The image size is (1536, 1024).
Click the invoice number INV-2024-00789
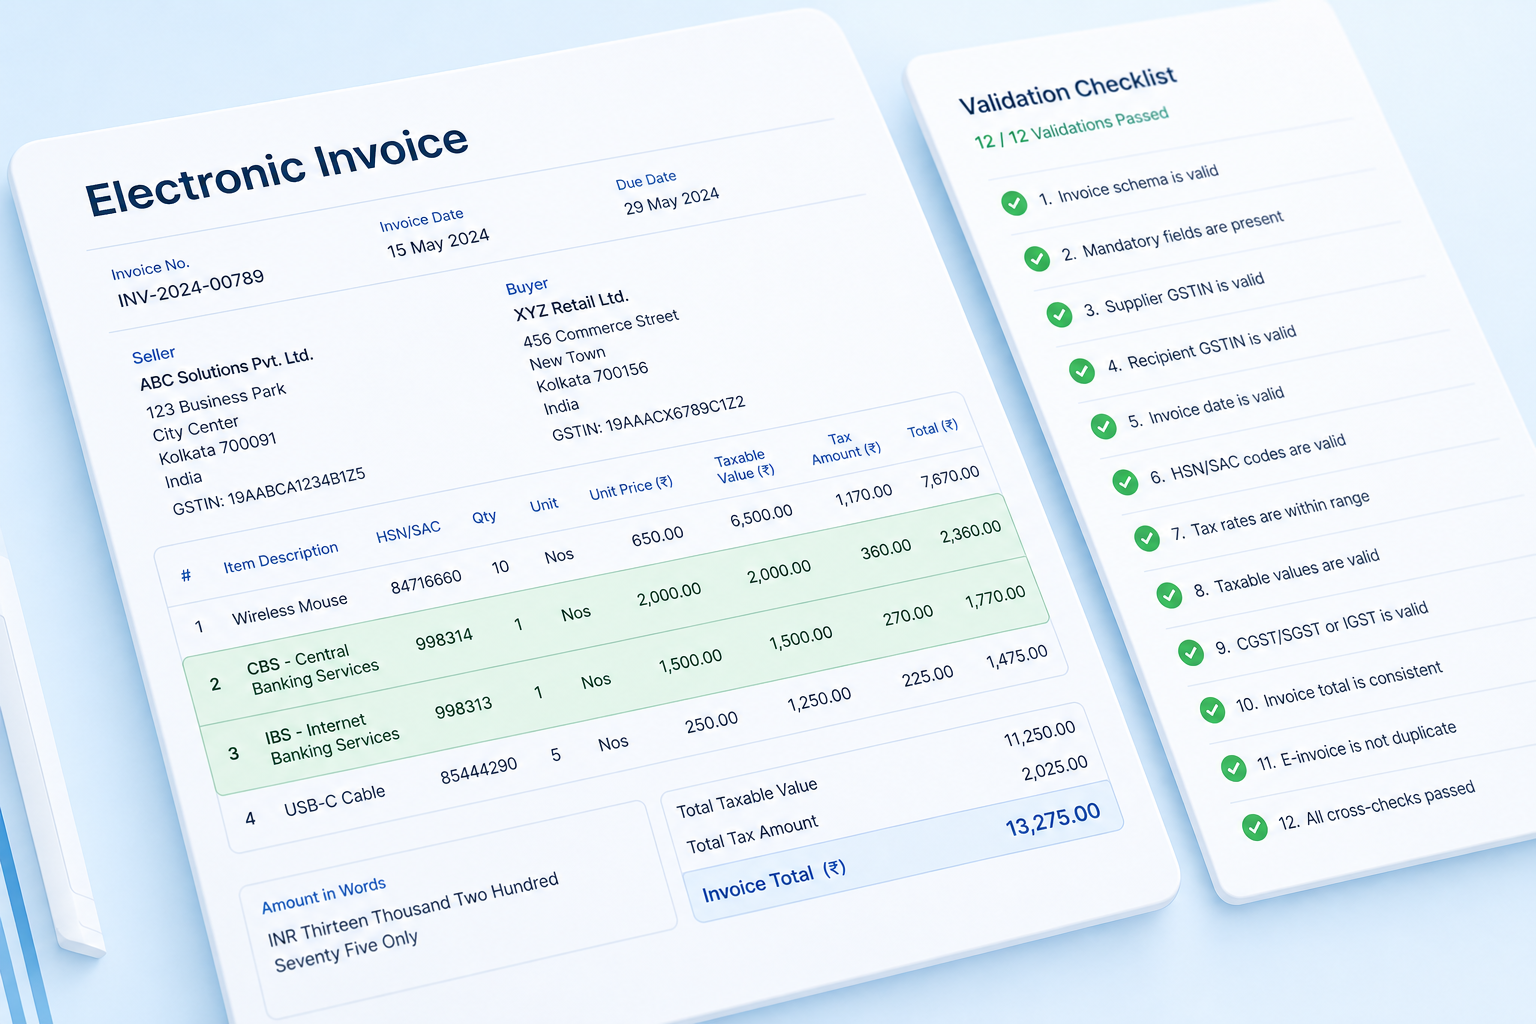click(191, 289)
